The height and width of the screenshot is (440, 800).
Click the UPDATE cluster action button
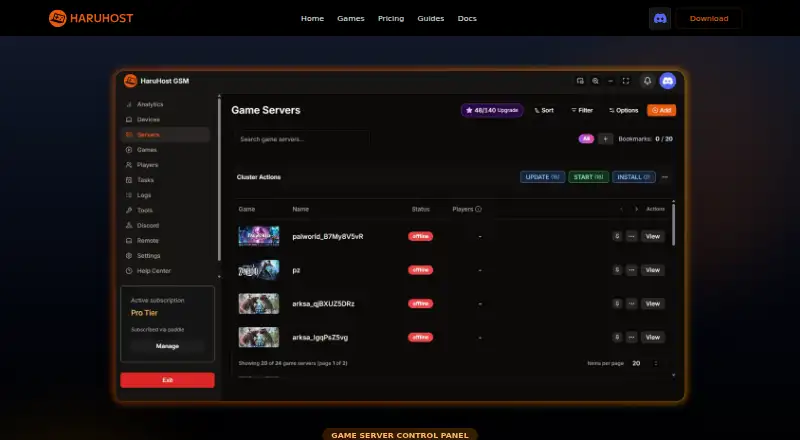[x=542, y=177]
